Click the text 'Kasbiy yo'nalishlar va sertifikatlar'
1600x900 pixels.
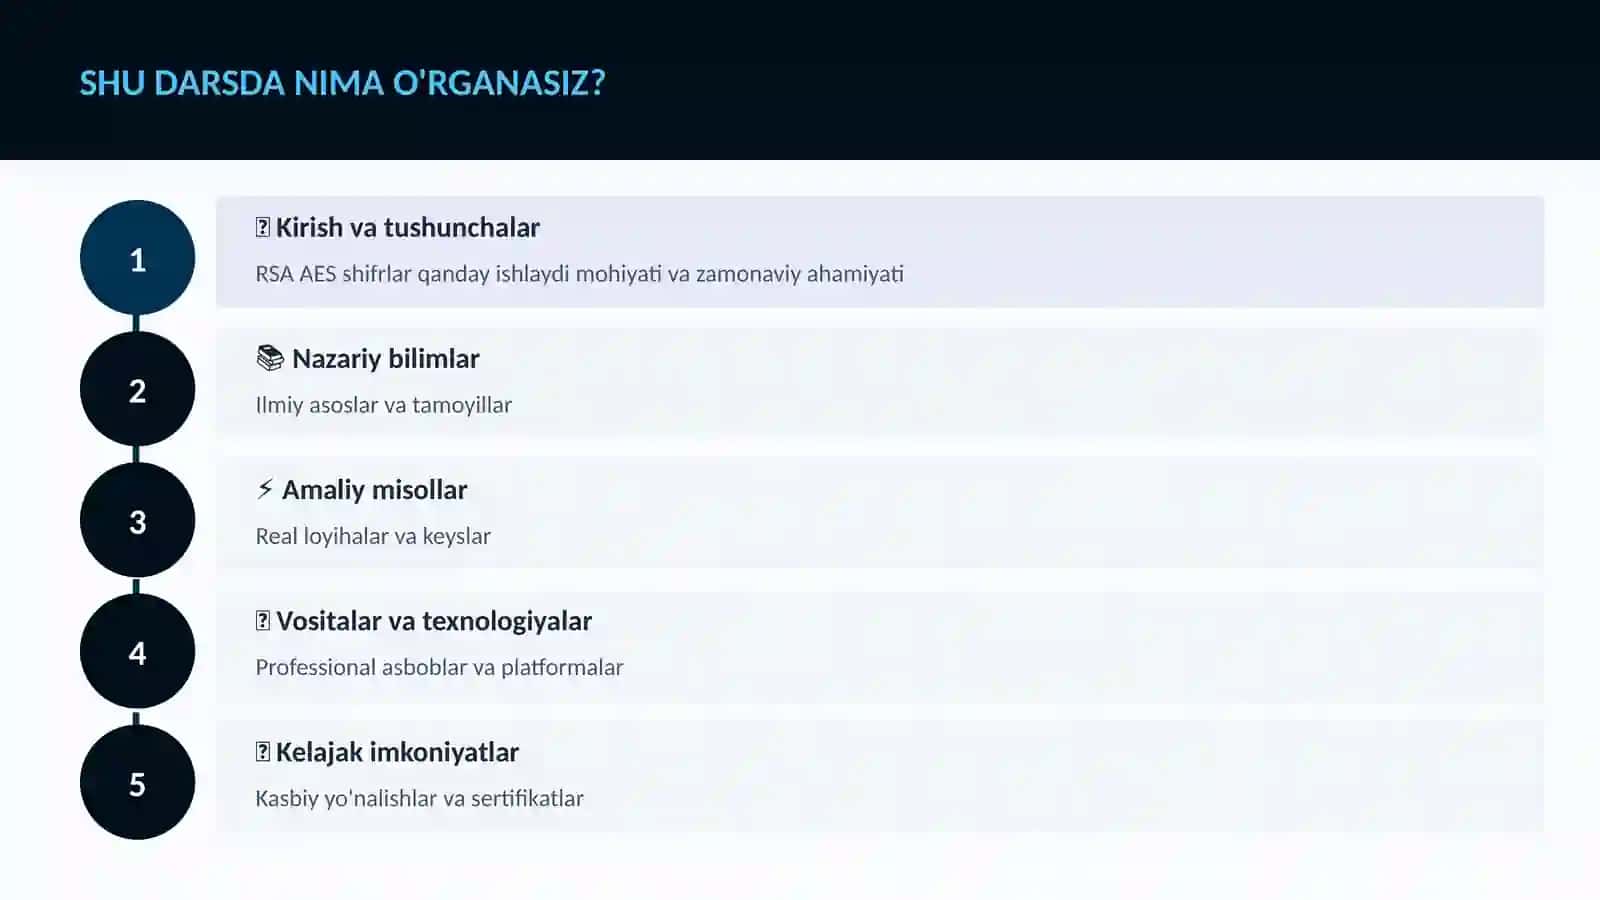pos(420,798)
